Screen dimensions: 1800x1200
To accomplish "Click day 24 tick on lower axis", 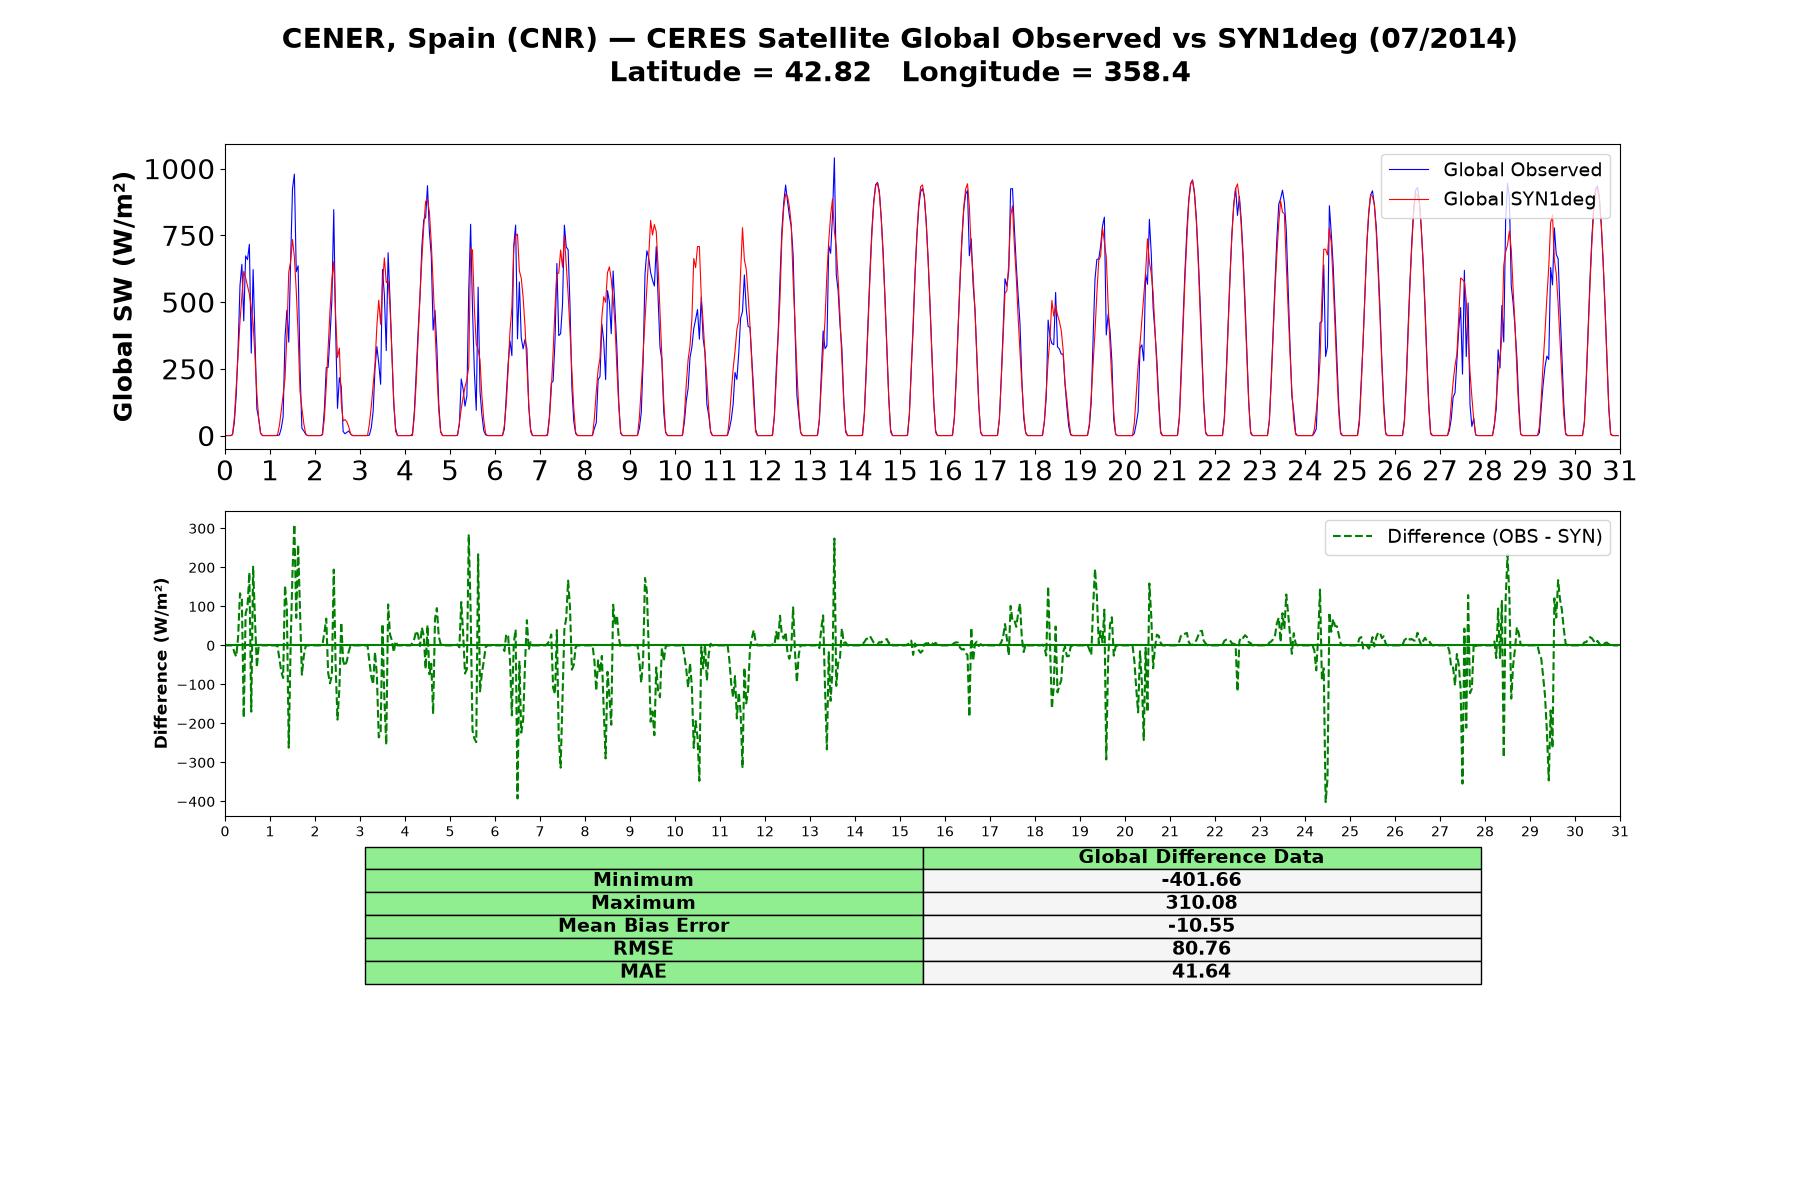I will click(x=1305, y=831).
